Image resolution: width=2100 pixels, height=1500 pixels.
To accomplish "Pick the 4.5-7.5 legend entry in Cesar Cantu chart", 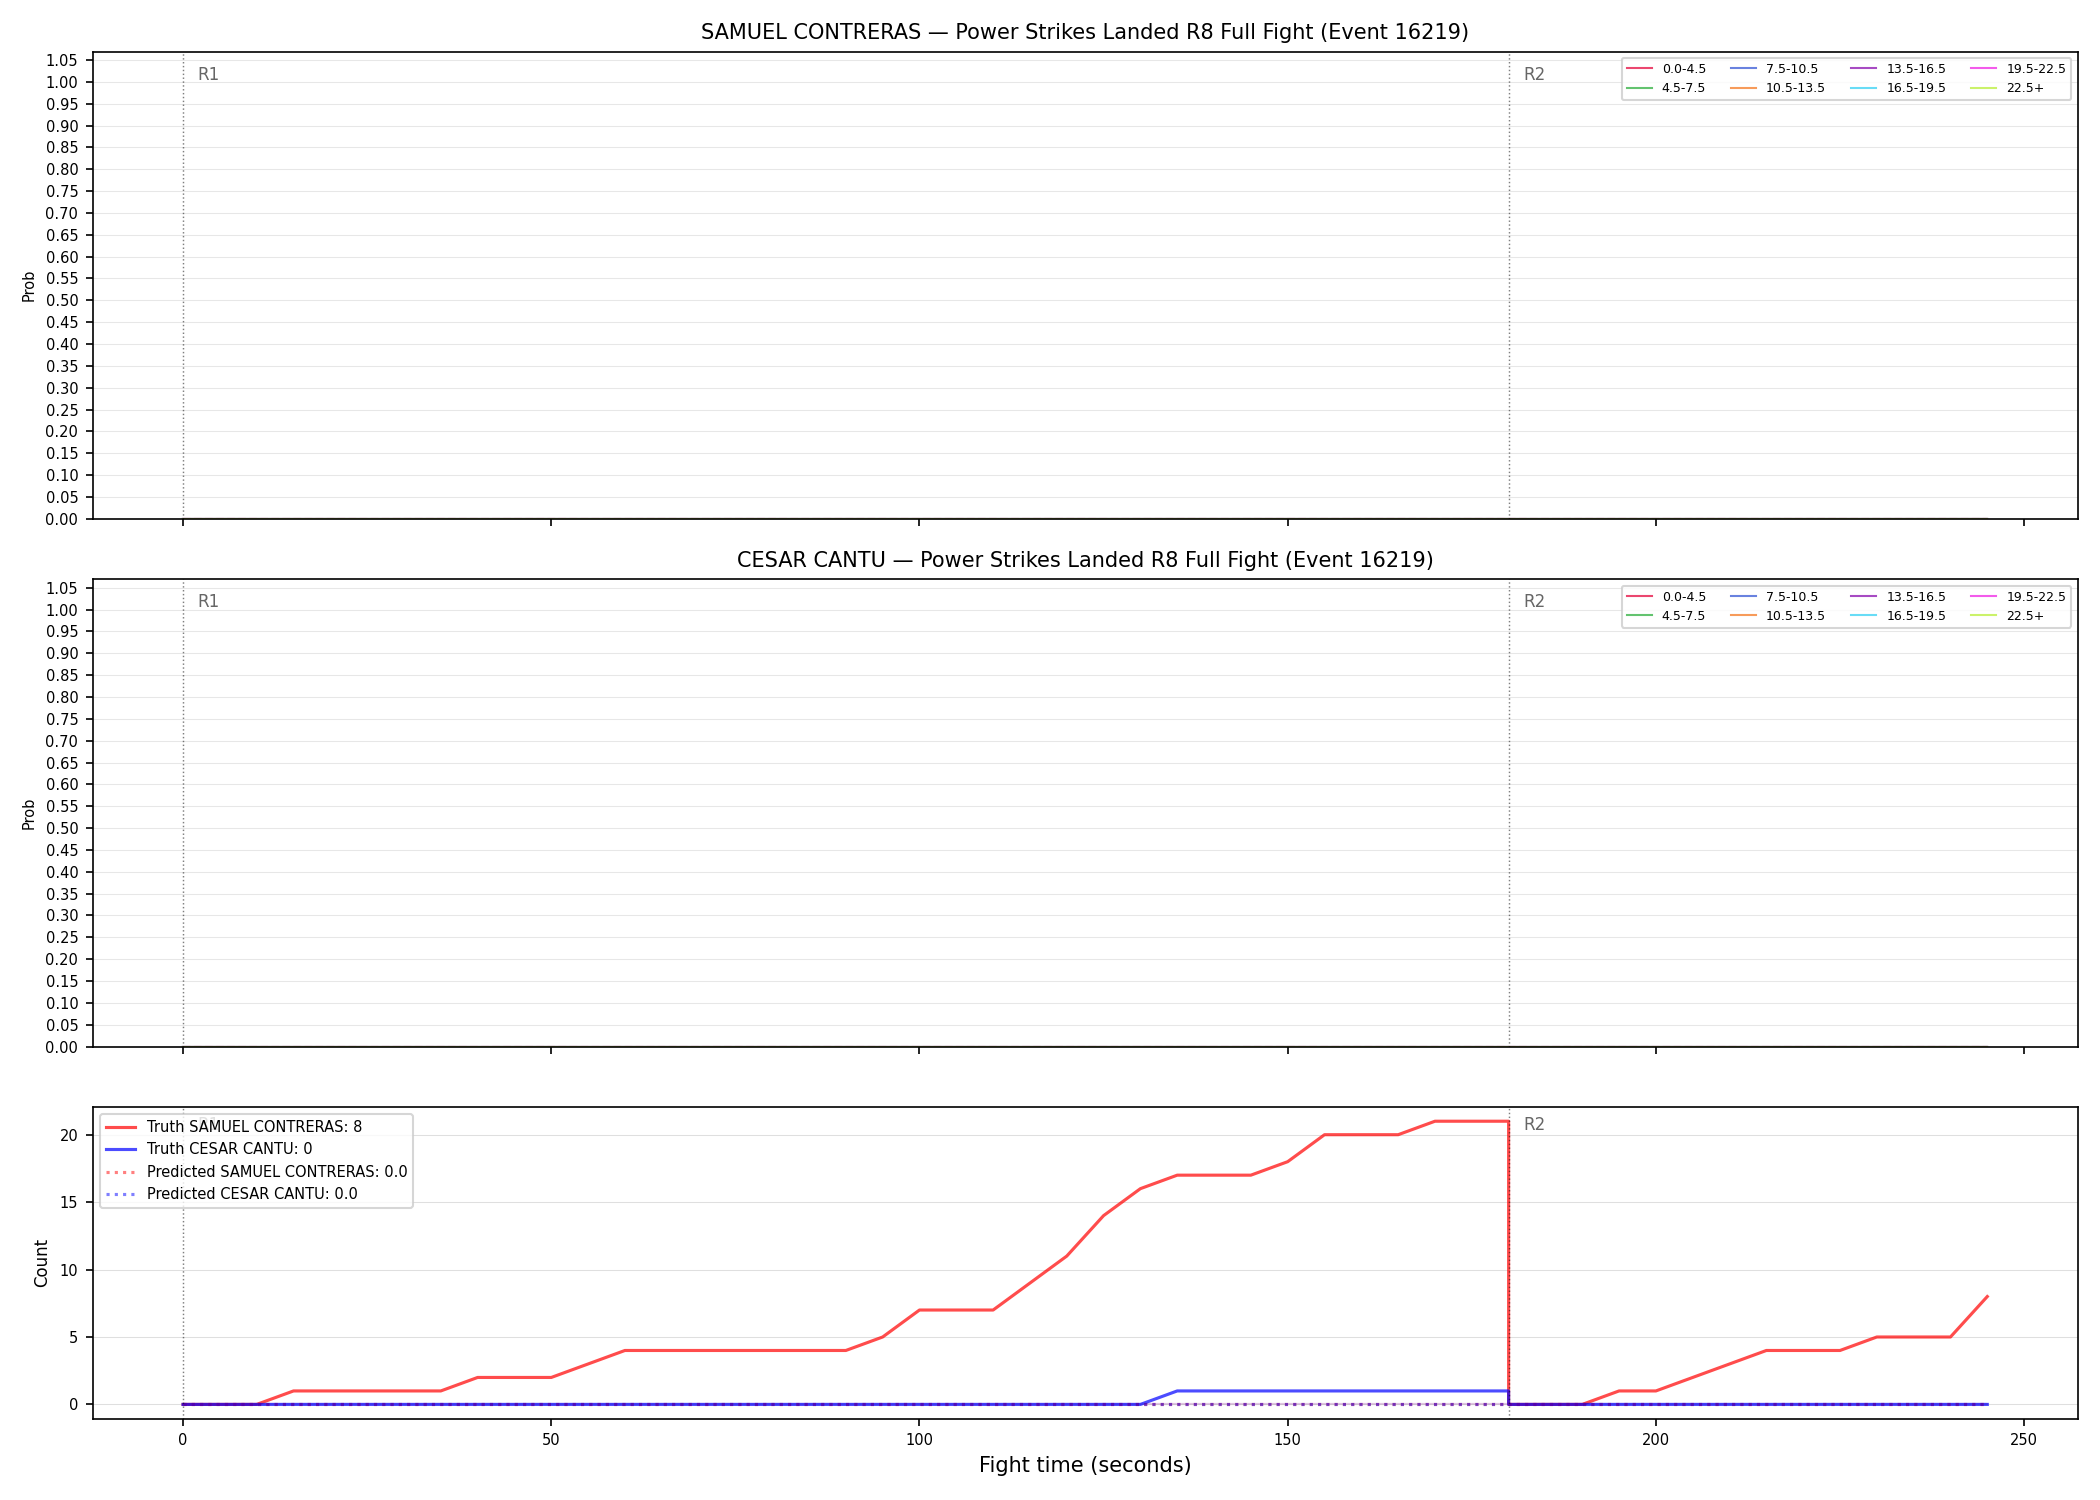I will point(1666,616).
